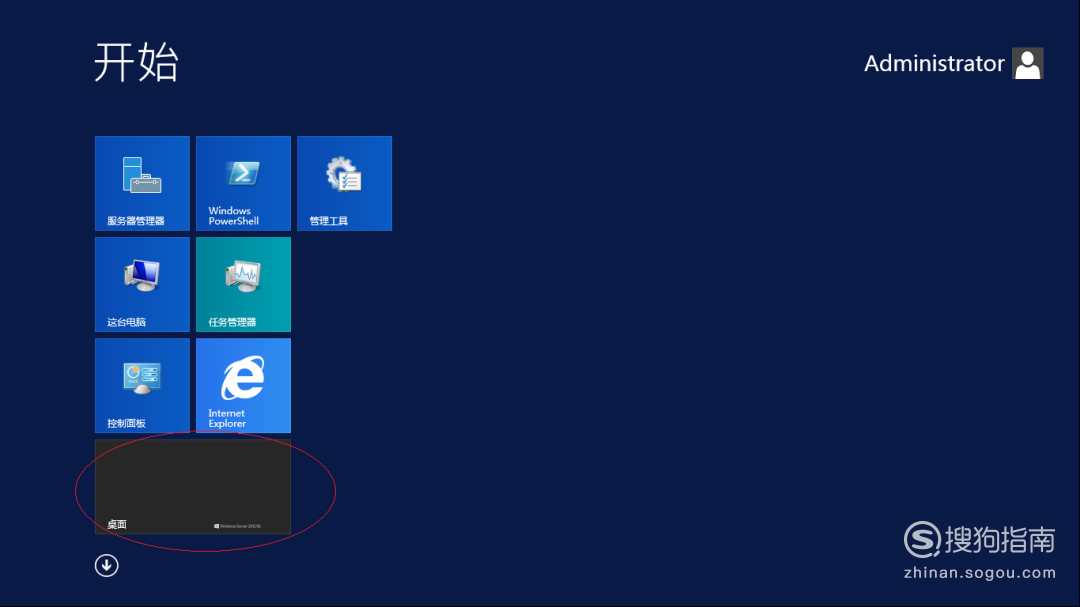This screenshot has height=607, width=1080.
Task: Open the 桌面 desktop tile
Action: pos(193,486)
